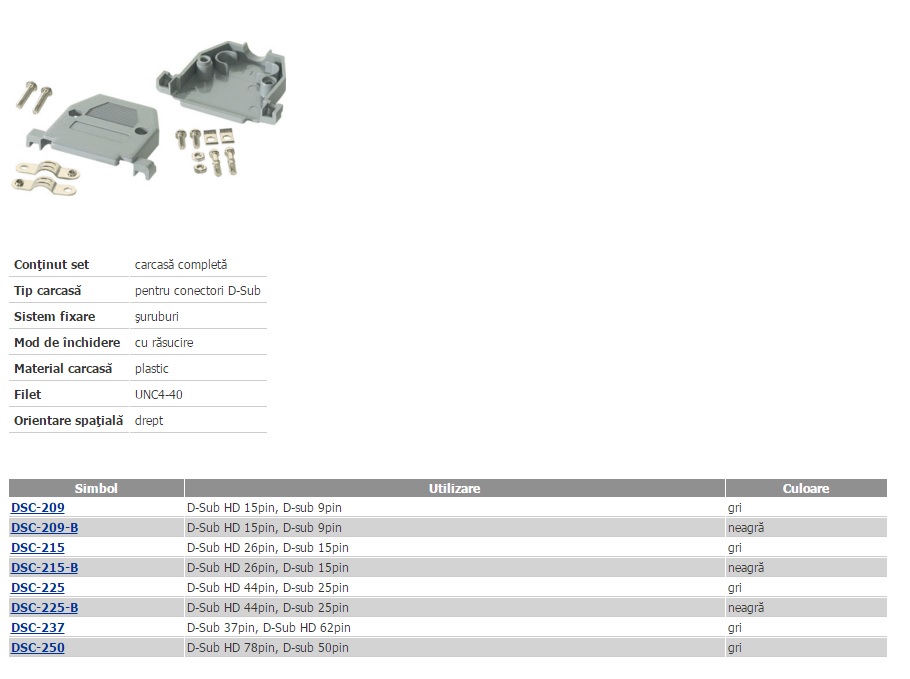Open the DSC-237 link
910x679 pixels.
(37, 628)
